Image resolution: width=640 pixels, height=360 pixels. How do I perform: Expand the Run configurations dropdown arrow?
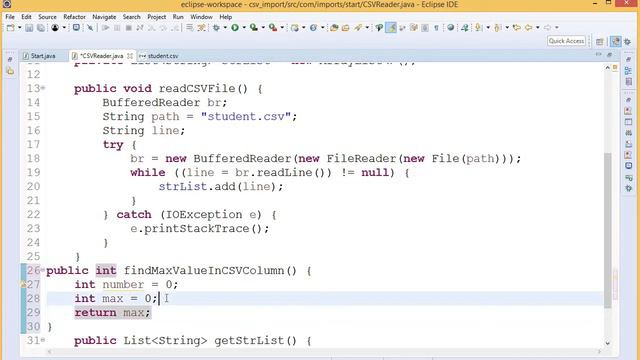[244, 28]
